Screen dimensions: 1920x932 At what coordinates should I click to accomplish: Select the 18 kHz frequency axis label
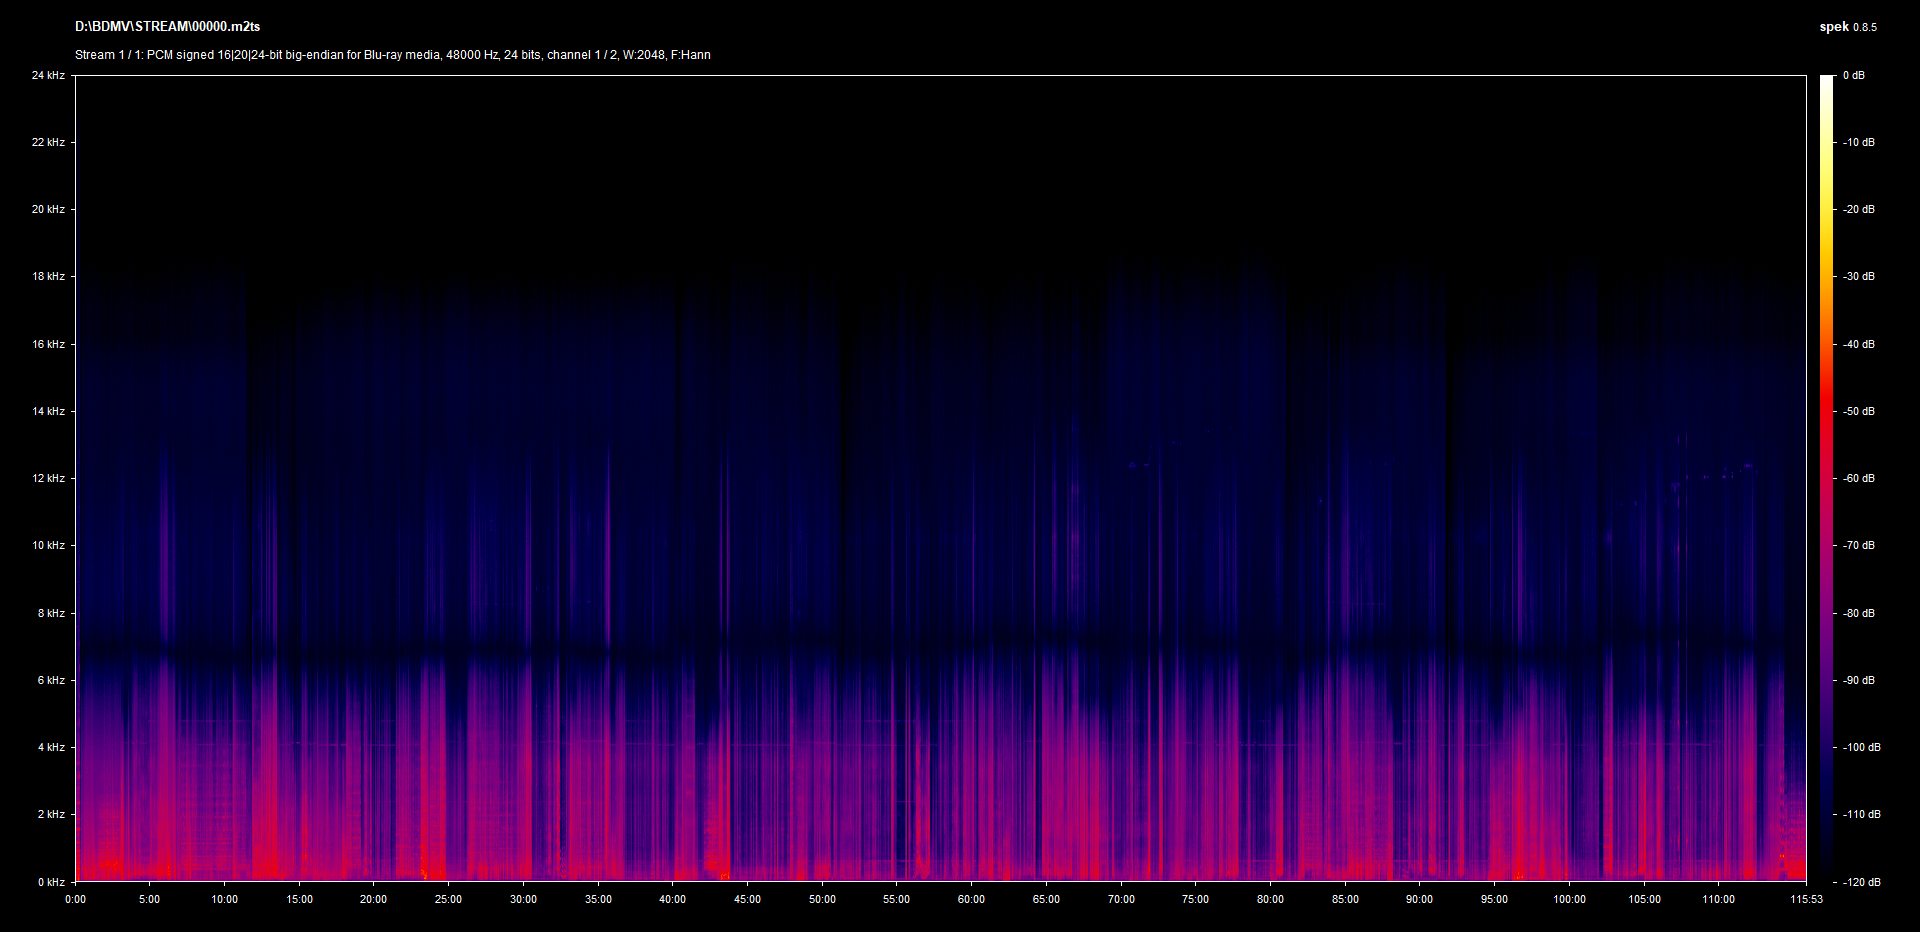[x=48, y=276]
